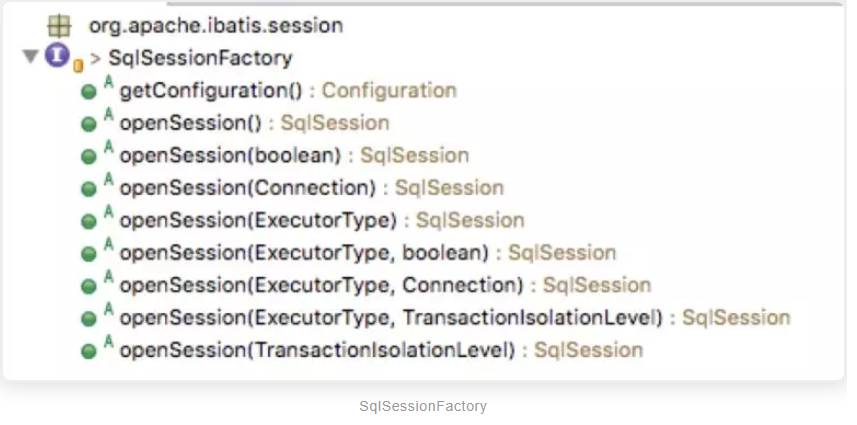The image size is (857, 425).
Task: Click the green icon beside openSession(Connection)
Action: (89, 189)
